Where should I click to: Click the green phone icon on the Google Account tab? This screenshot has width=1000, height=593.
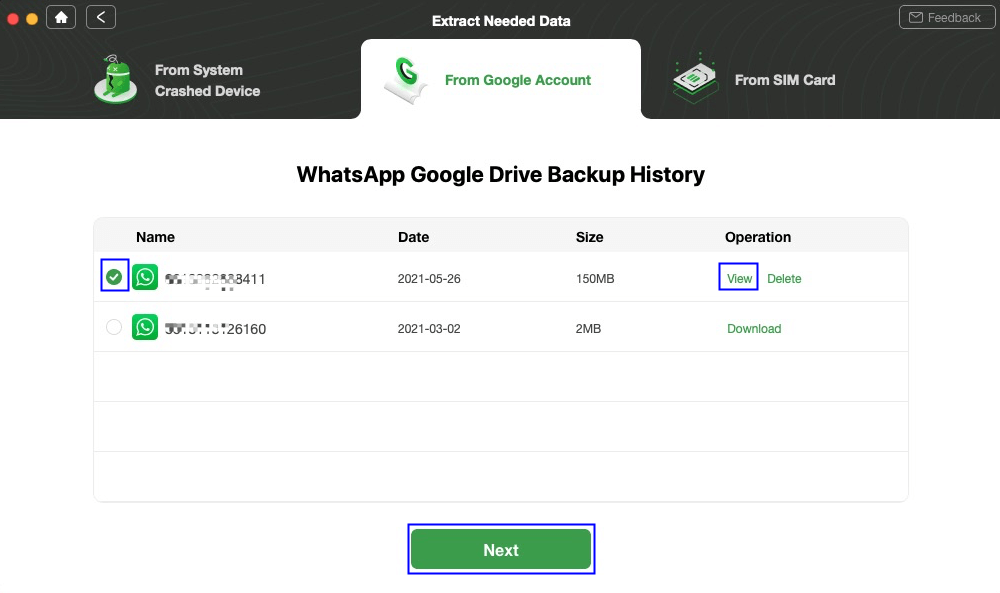[x=405, y=79]
